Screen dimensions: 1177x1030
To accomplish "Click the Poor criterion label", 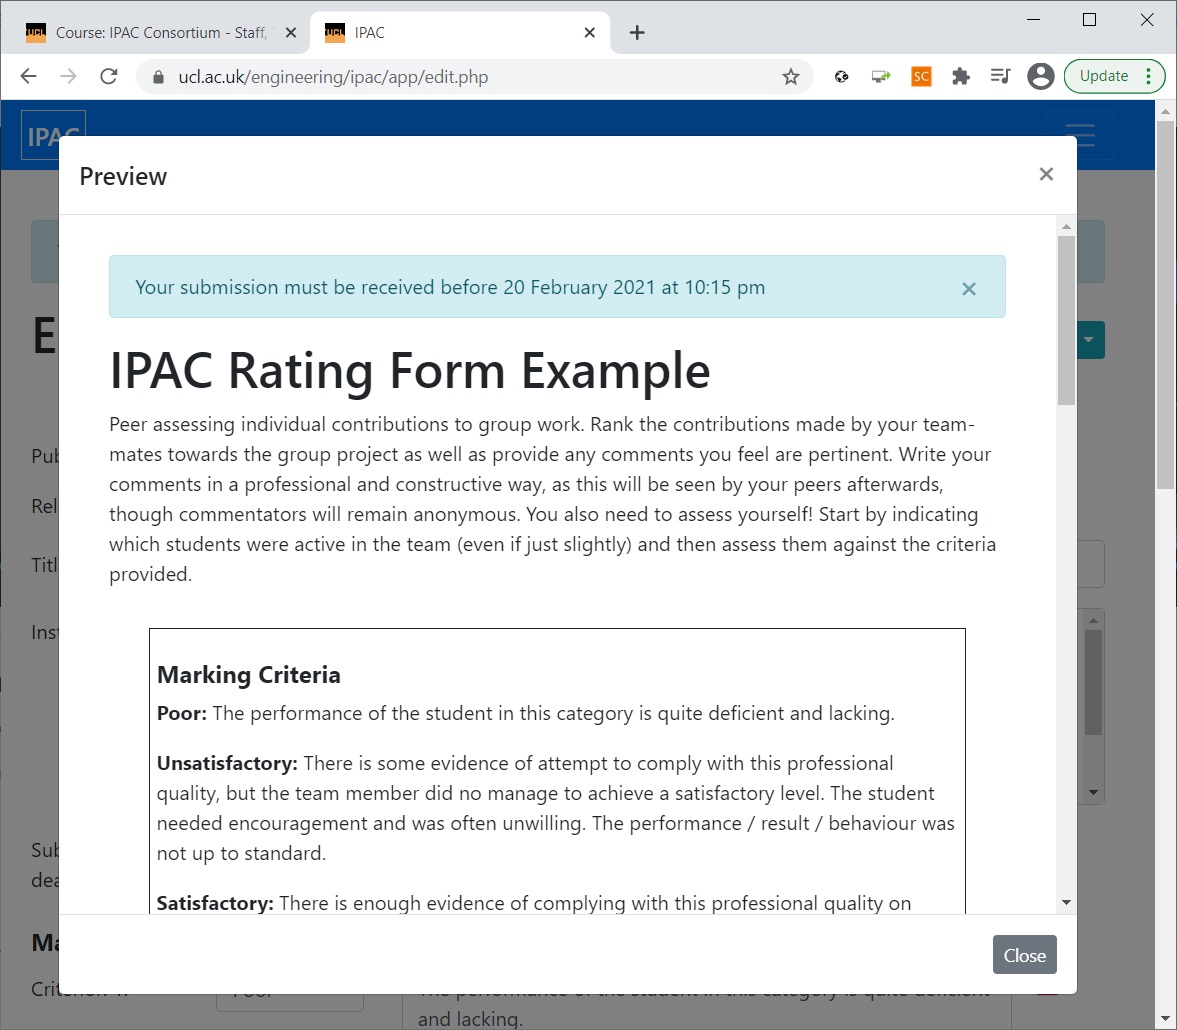I will coord(182,713).
